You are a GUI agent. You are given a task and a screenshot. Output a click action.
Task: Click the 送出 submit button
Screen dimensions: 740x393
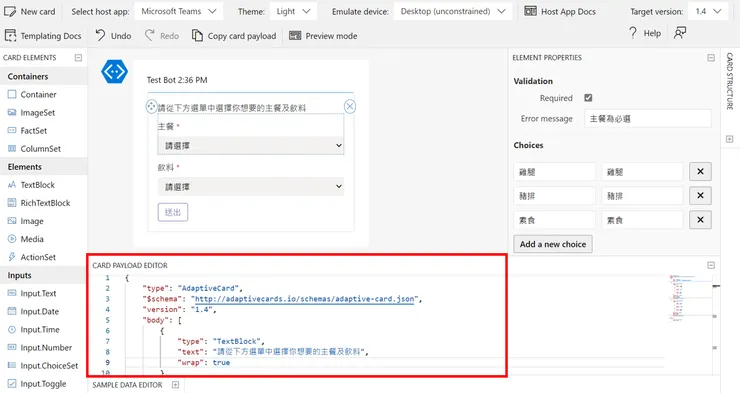coord(173,212)
